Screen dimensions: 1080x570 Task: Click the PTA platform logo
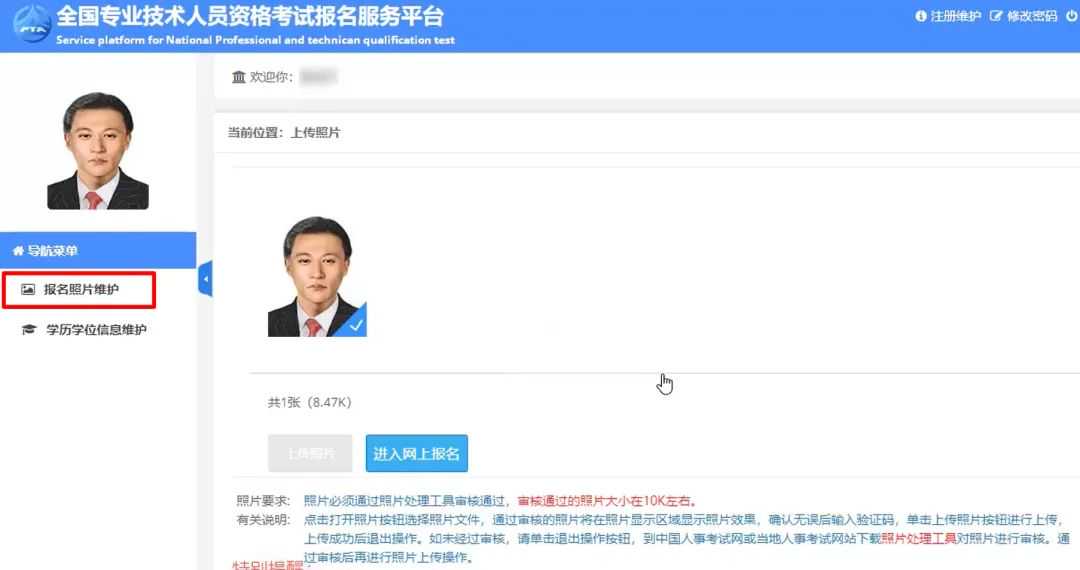point(30,27)
